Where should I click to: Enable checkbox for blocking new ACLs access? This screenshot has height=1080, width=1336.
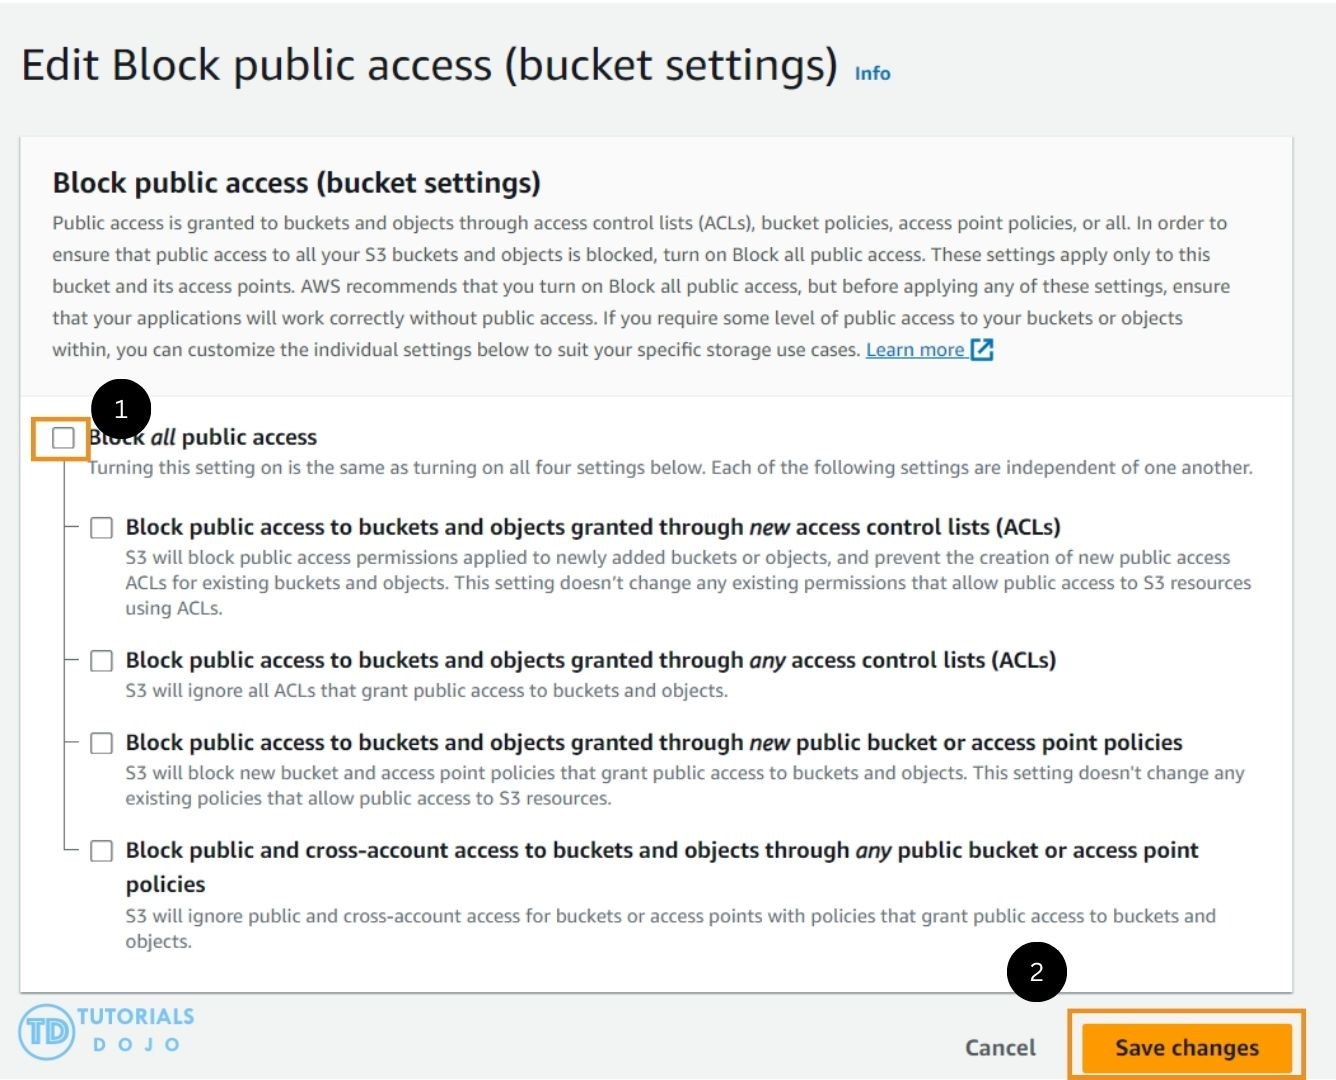(x=102, y=528)
